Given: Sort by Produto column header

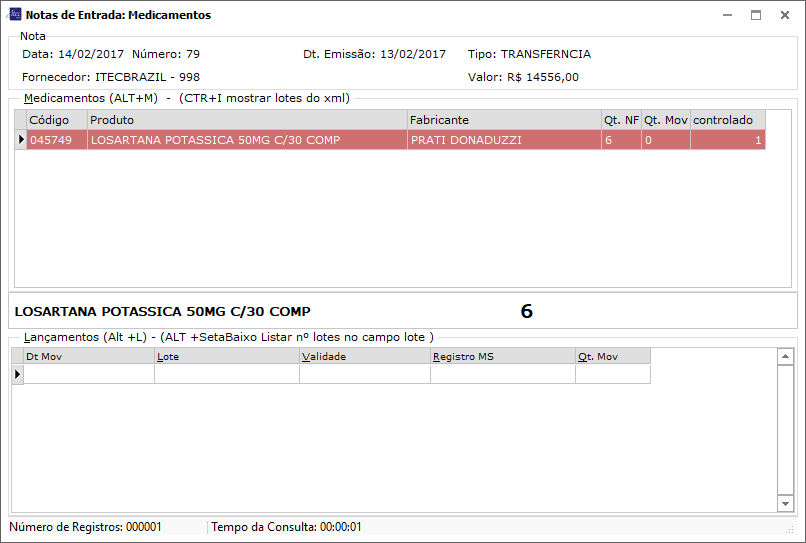Looking at the screenshot, I should click(x=247, y=120).
